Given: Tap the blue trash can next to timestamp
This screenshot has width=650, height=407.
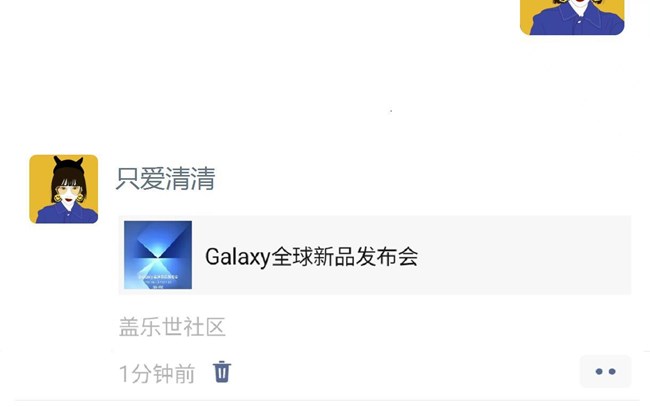Looking at the screenshot, I should point(222,372).
